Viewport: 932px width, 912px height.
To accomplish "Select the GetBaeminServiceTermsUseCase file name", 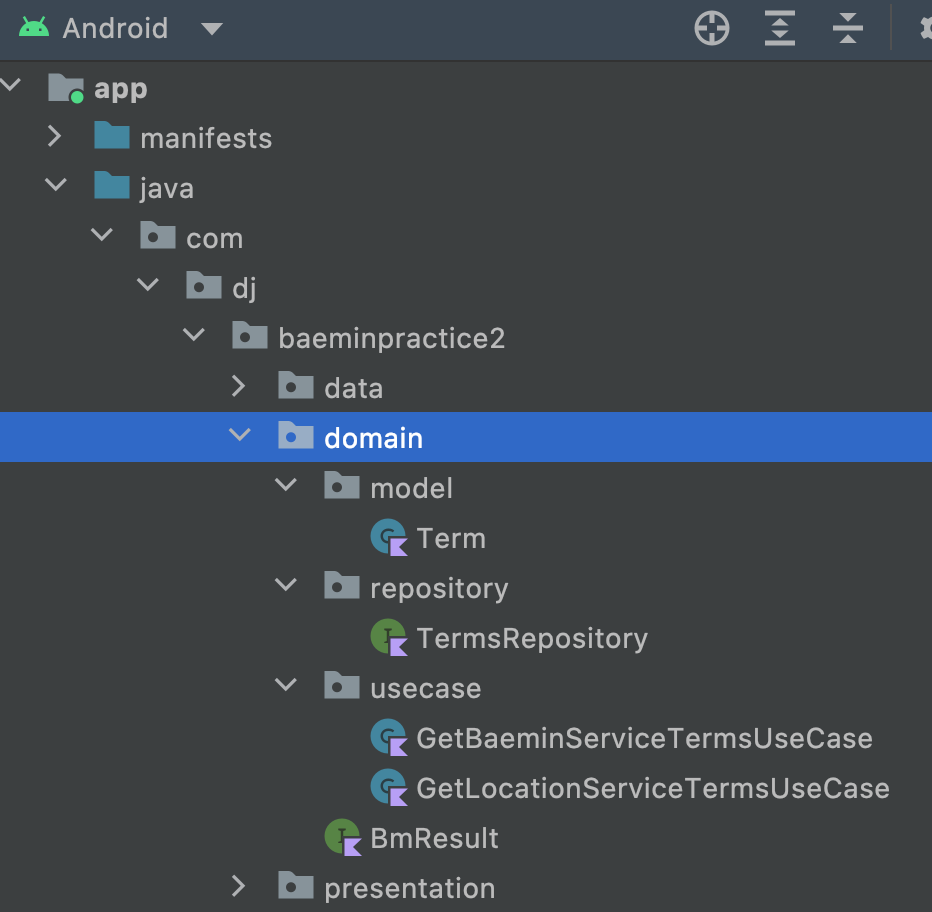I will (644, 738).
